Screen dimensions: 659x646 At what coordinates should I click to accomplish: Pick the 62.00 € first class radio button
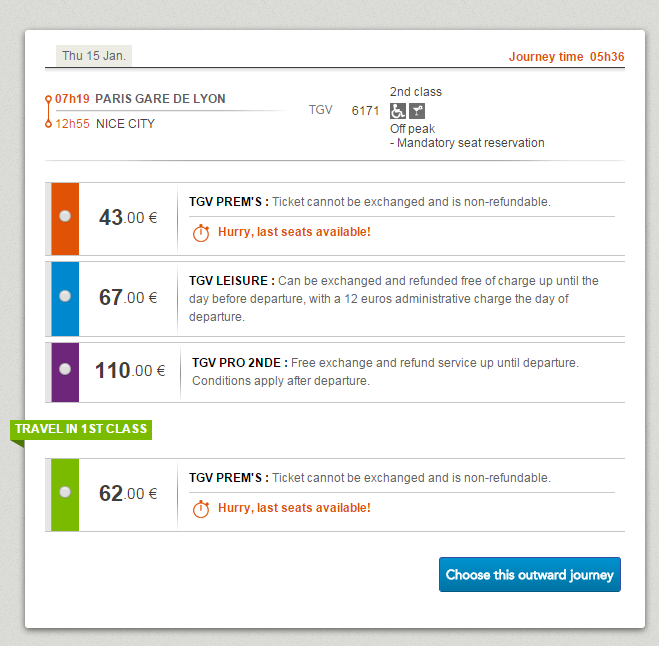click(65, 492)
